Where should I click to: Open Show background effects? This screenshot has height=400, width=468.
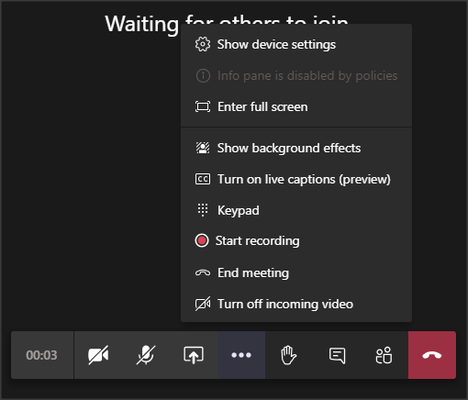pyautogui.click(x=296, y=148)
